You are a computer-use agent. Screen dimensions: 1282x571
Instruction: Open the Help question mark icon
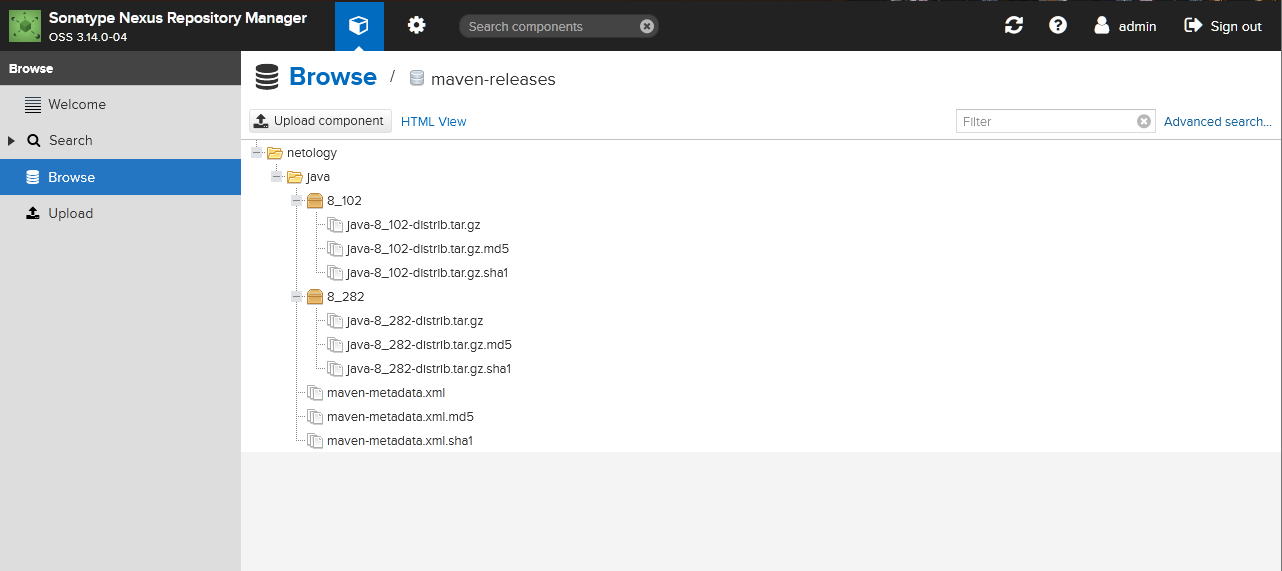[1058, 26]
